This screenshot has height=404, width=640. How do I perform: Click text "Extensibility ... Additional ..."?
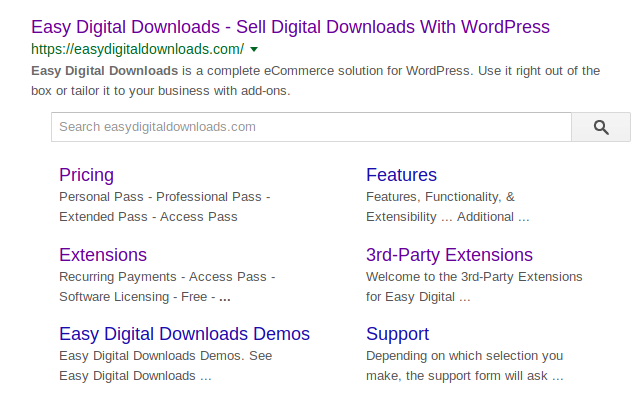pos(448,217)
